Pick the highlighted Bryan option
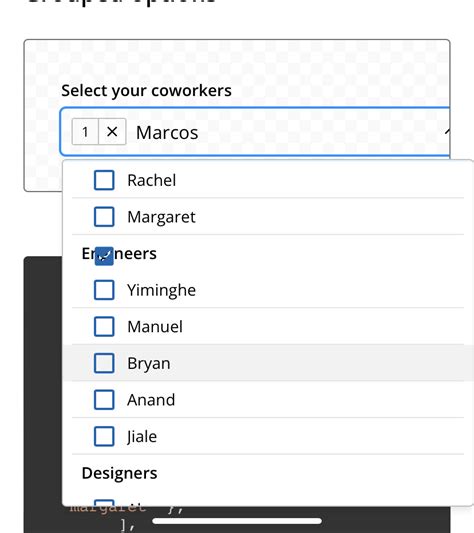The width and height of the screenshot is (474, 533). click(x=268, y=363)
